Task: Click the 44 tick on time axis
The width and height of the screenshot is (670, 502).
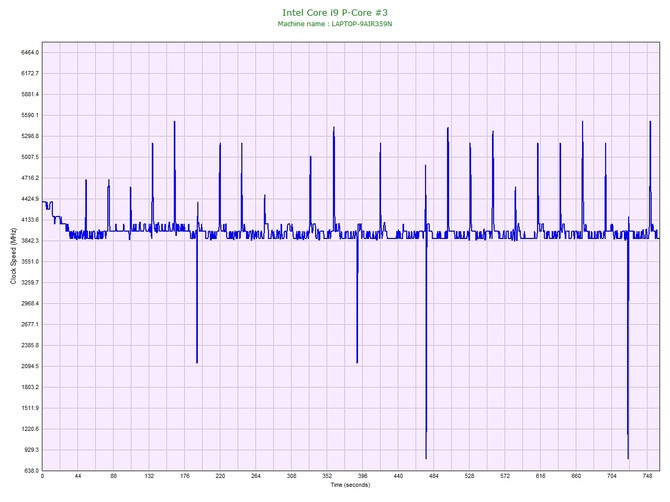Action: (78, 476)
